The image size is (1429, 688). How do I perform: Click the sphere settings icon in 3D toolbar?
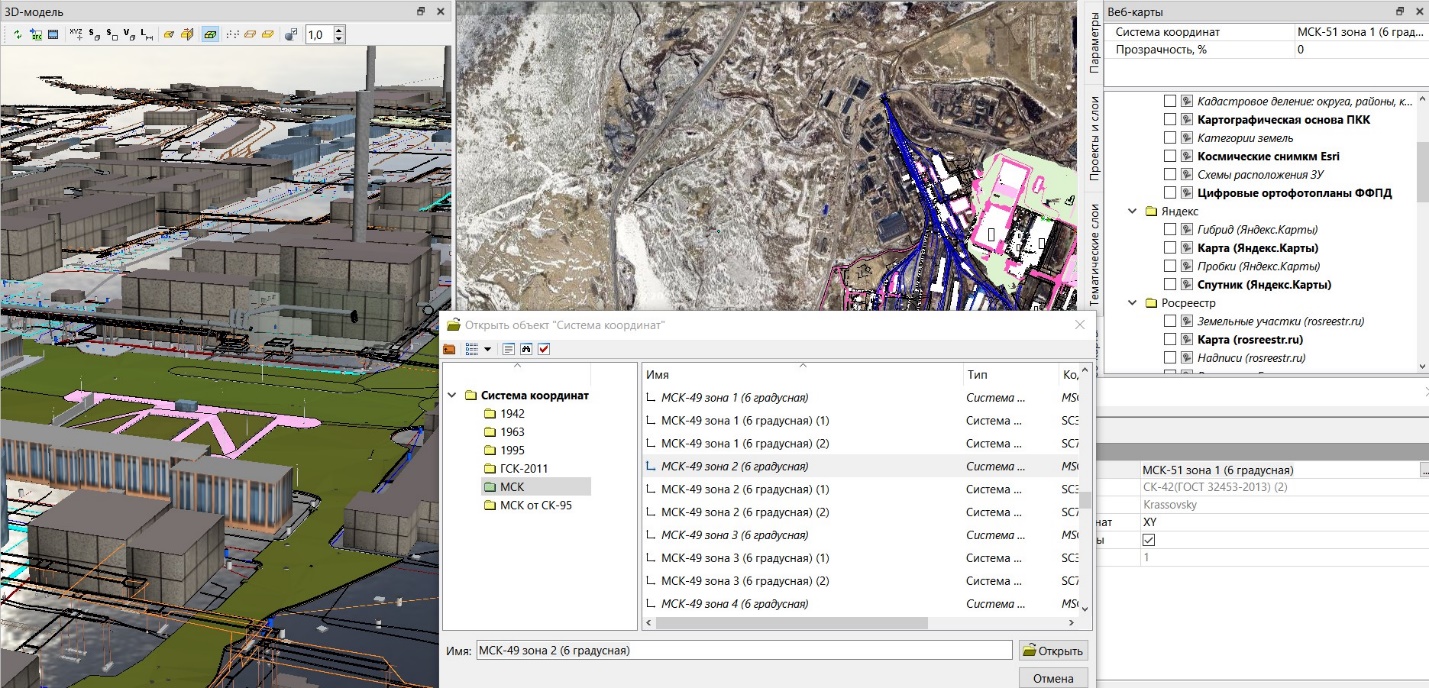coord(291,35)
